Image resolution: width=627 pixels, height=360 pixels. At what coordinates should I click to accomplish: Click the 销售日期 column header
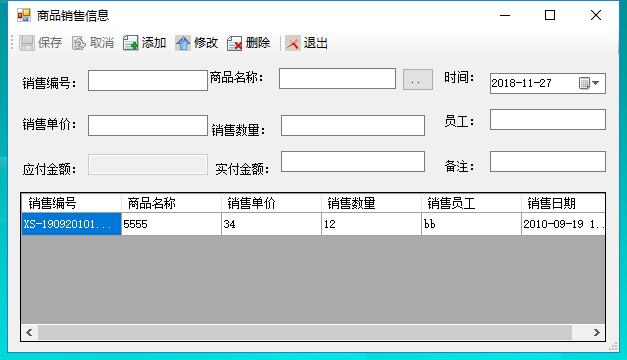563,203
